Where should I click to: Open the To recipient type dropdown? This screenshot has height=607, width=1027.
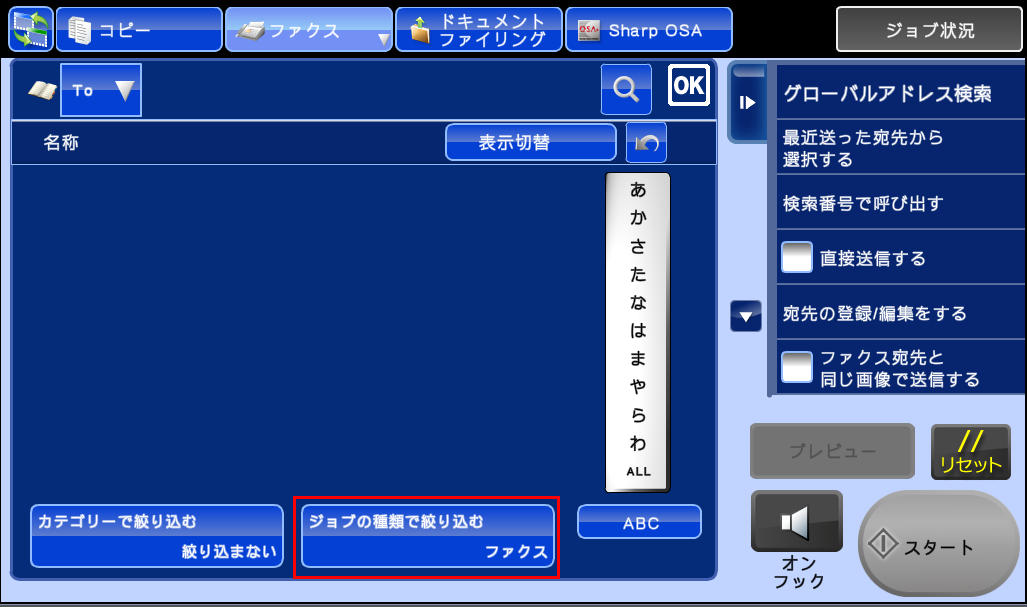(x=101, y=90)
